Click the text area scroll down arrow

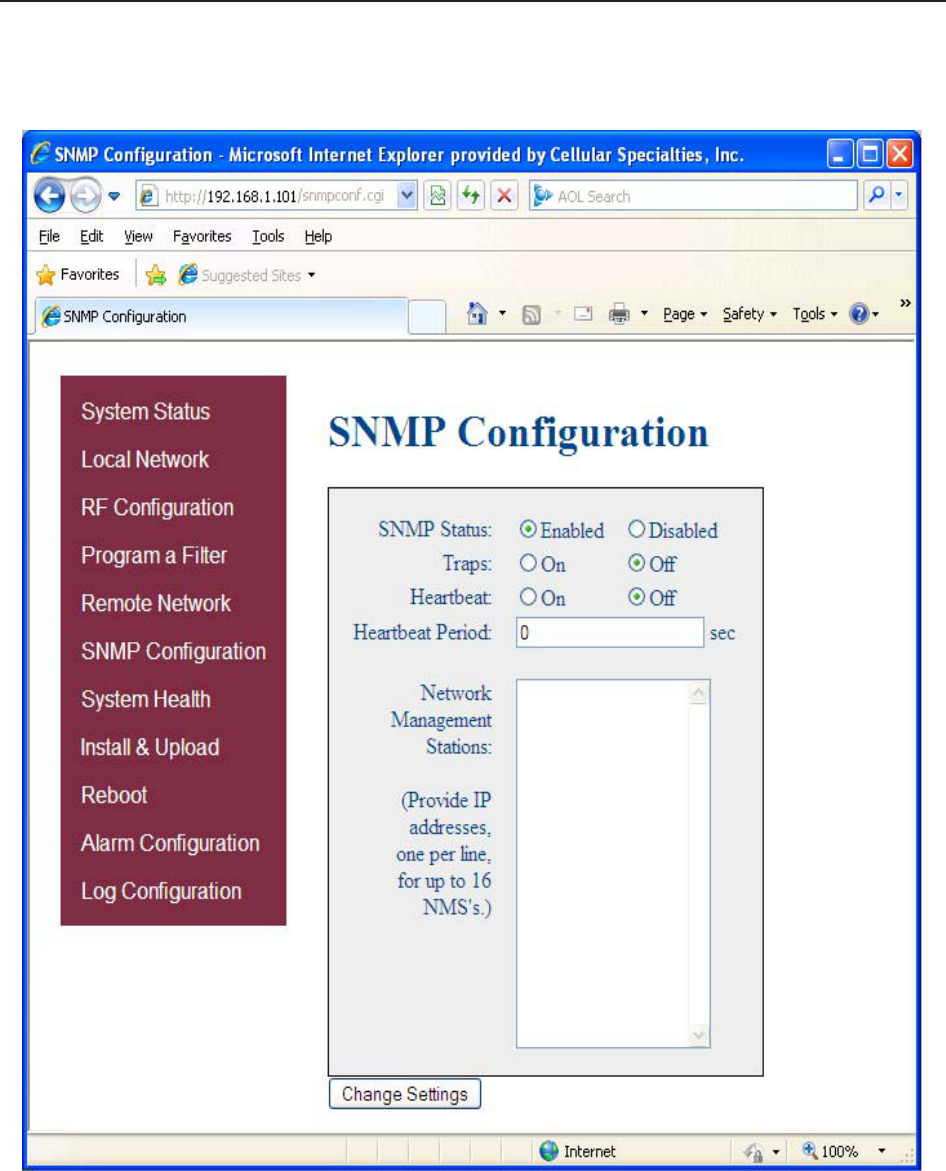(699, 1035)
